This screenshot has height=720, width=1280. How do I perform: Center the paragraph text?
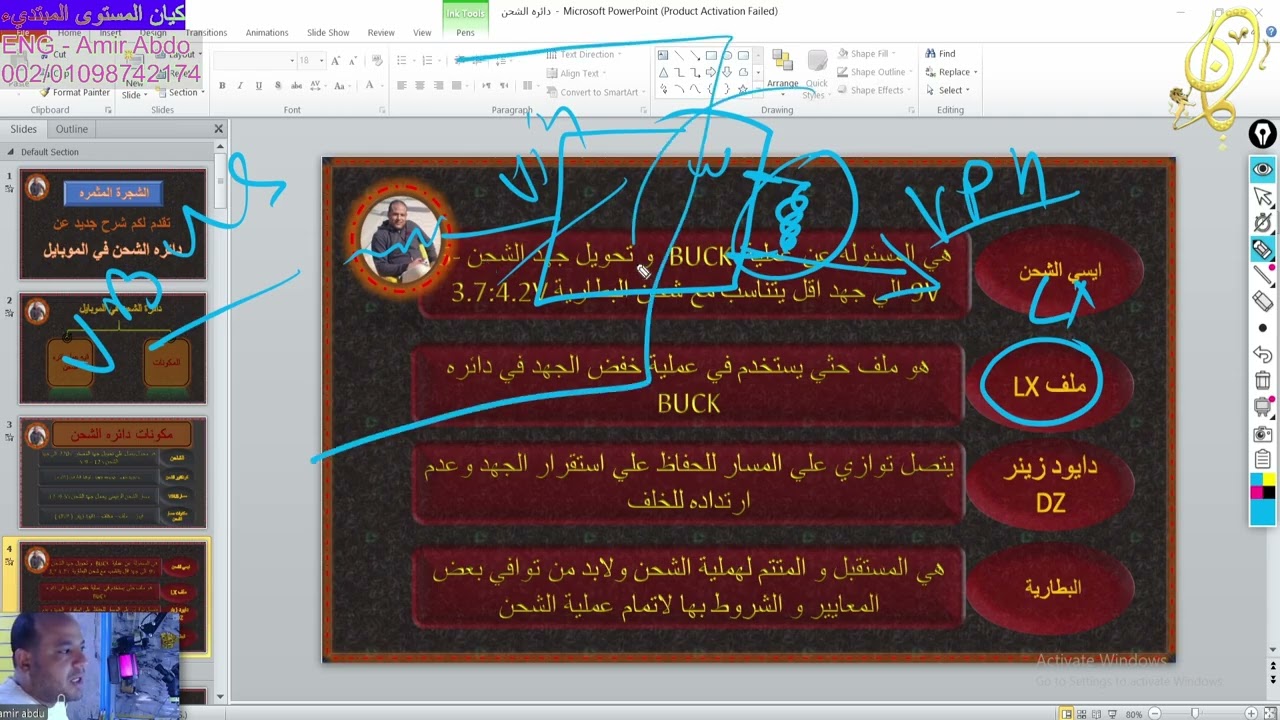pyautogui.click(x=420, y=86)
